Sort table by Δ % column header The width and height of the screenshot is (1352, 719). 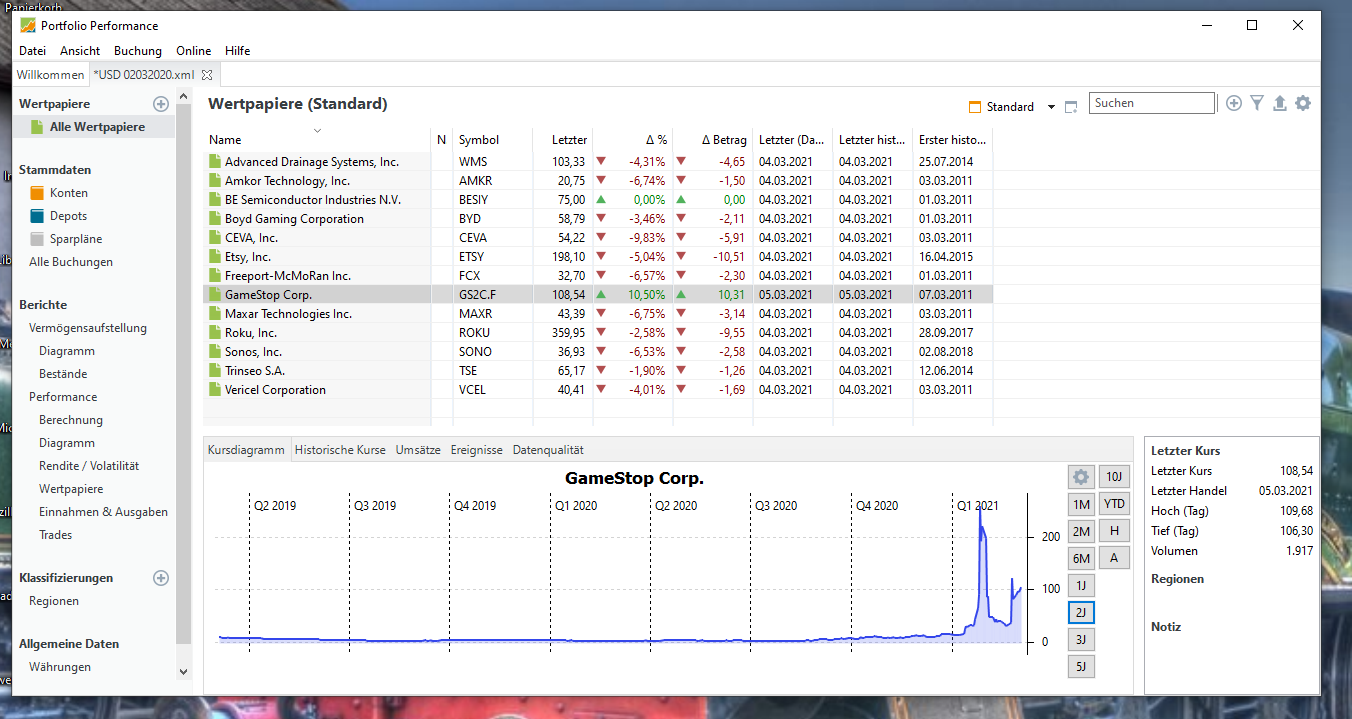[x=633, y=140]
